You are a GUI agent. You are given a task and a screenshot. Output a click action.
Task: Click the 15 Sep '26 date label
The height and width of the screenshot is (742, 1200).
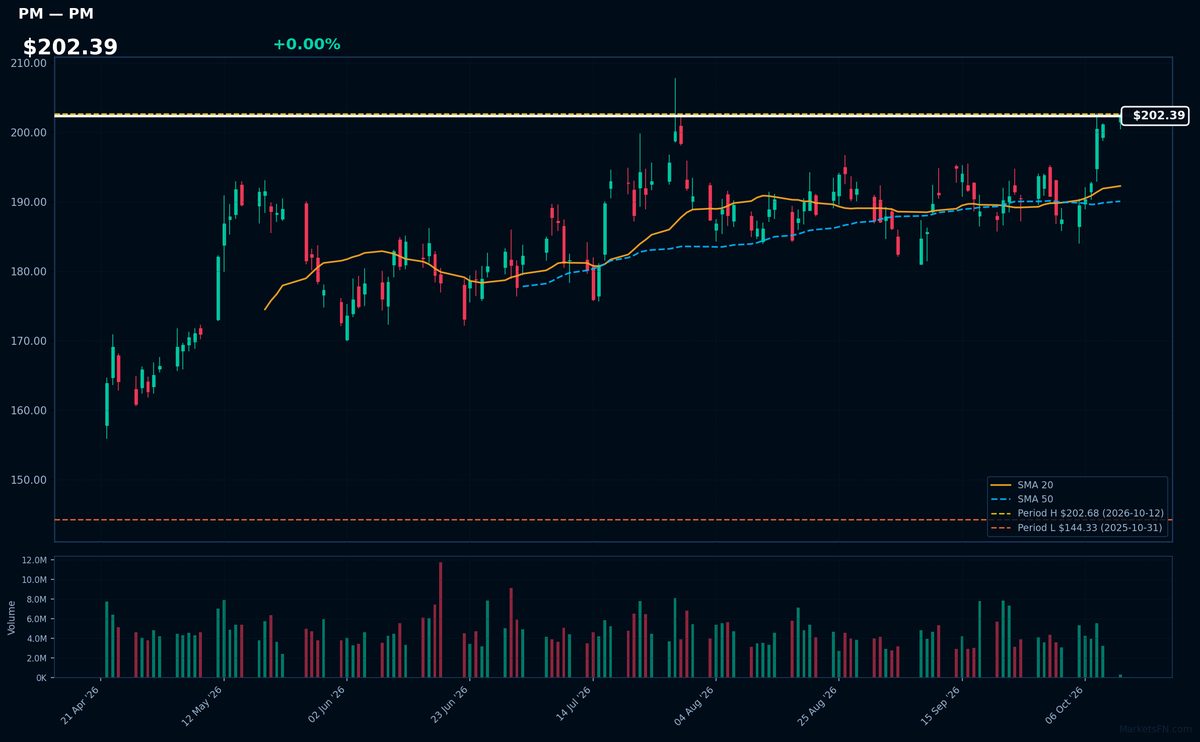[x=943, y=705]
